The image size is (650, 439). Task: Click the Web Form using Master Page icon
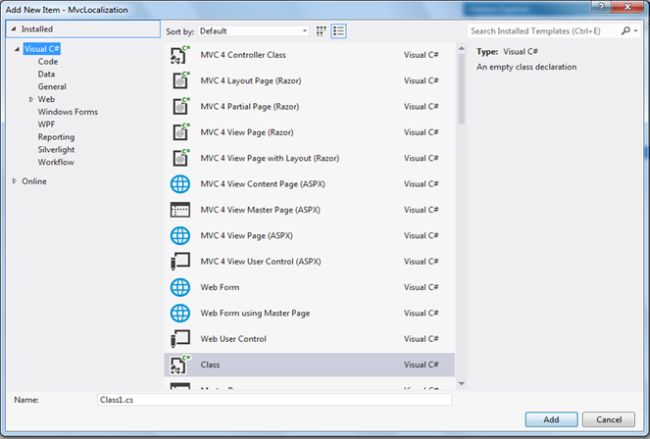180,313
